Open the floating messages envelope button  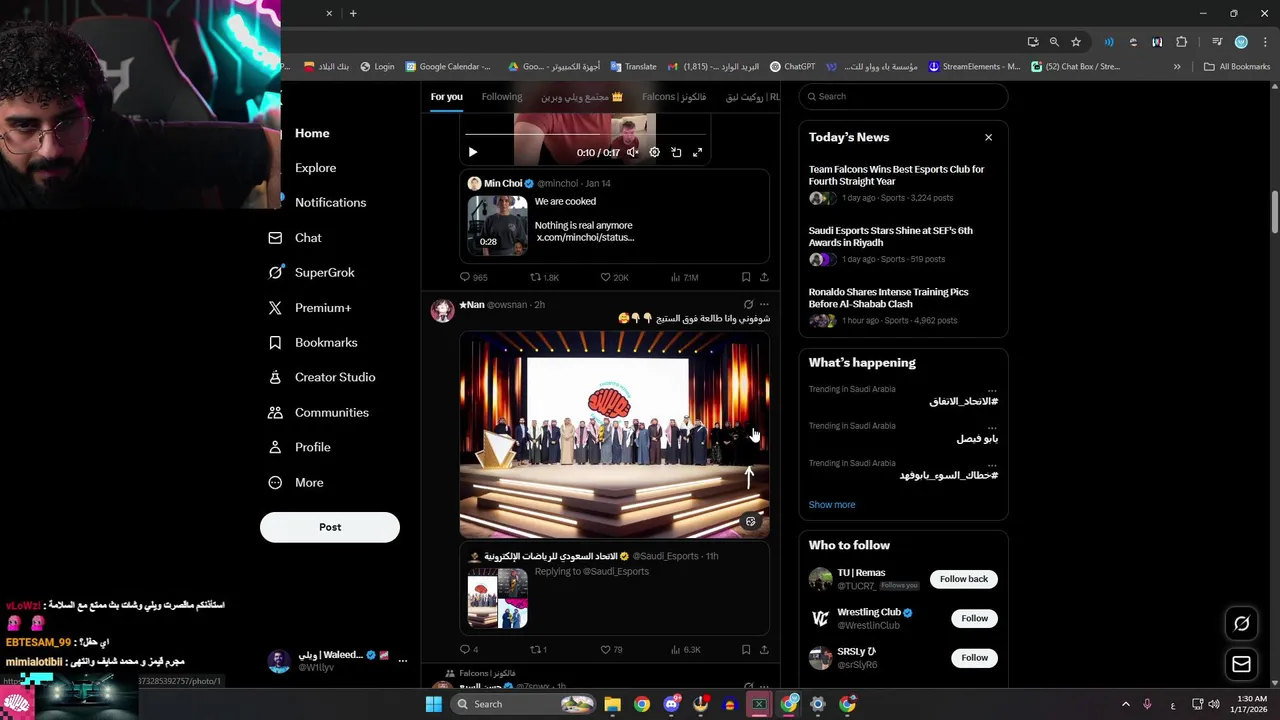(x=1242, y=664)
